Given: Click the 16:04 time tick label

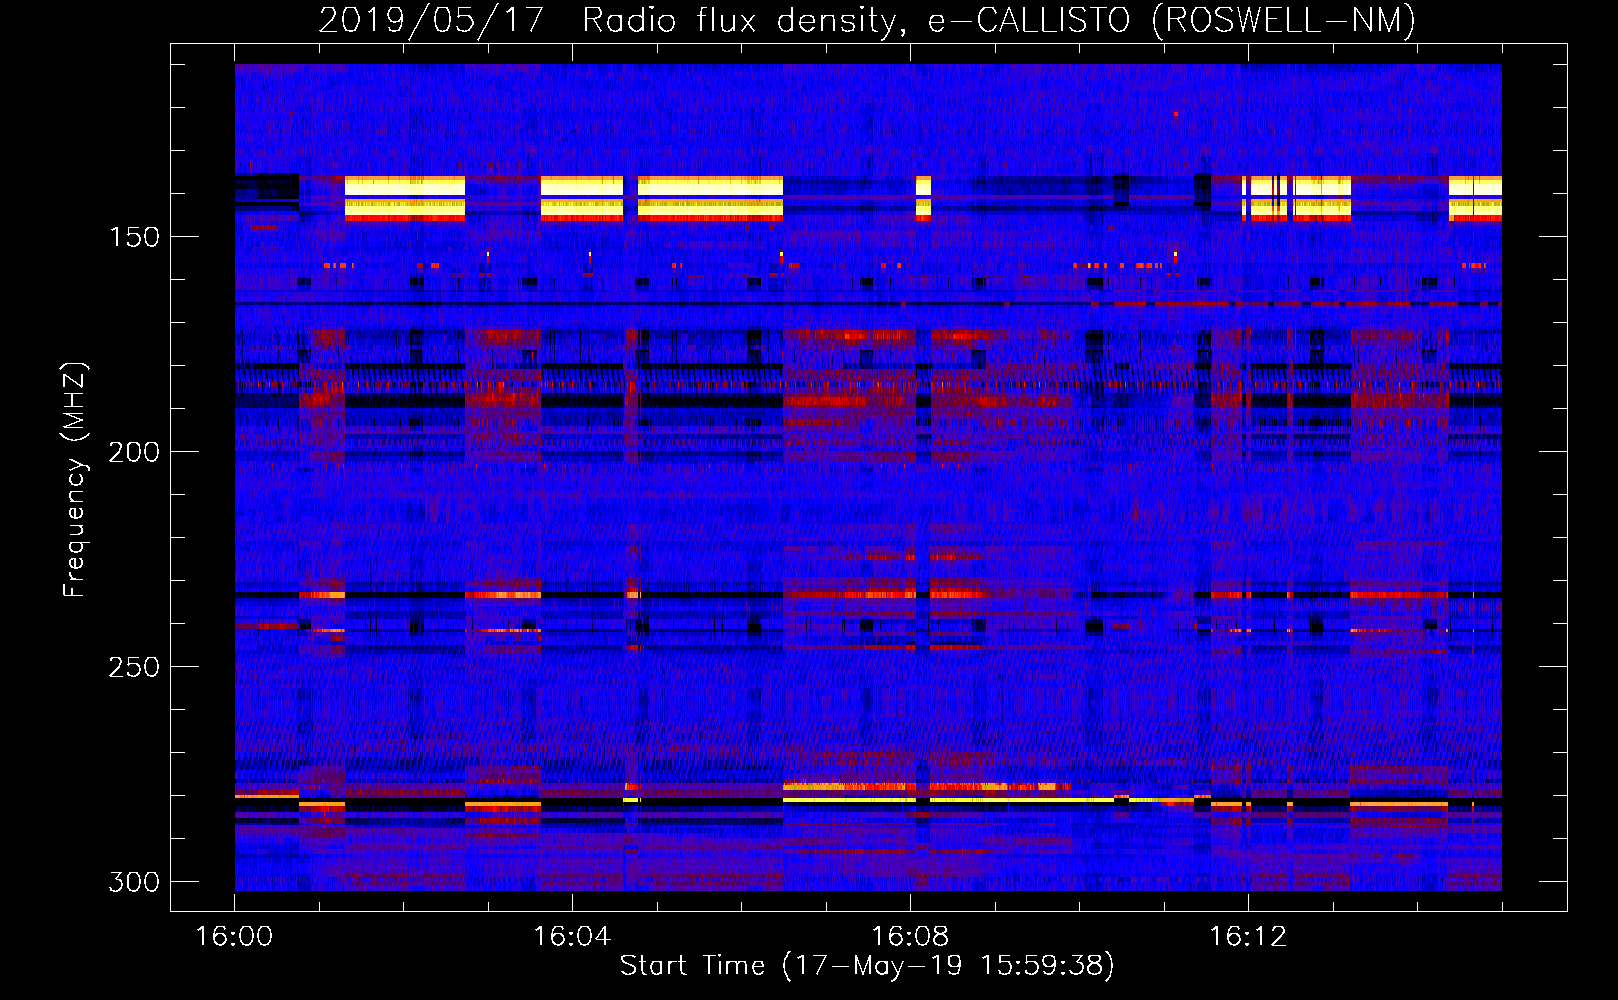Looking at the screenshot, I should click(x=572, y=936).
